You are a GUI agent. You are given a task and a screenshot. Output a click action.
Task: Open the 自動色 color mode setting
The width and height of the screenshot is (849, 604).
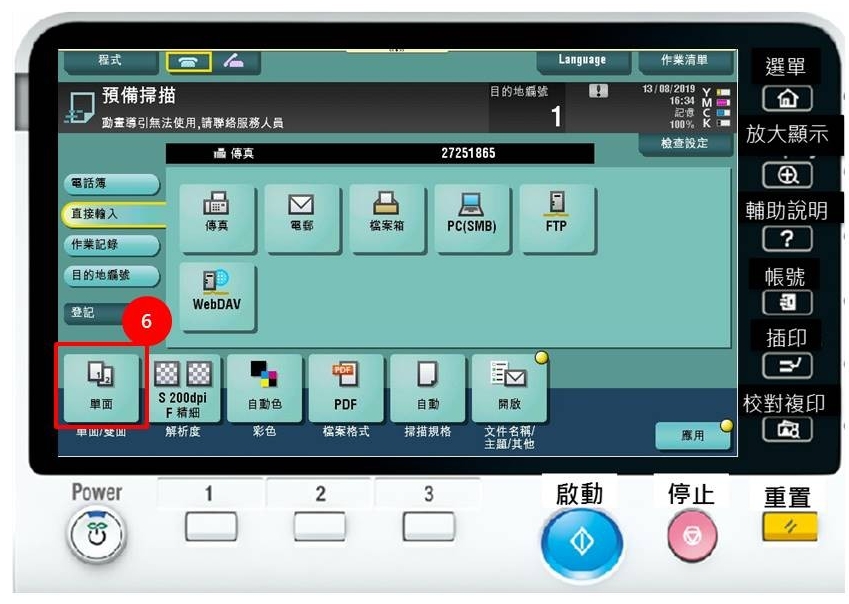(x=267, y=390)
